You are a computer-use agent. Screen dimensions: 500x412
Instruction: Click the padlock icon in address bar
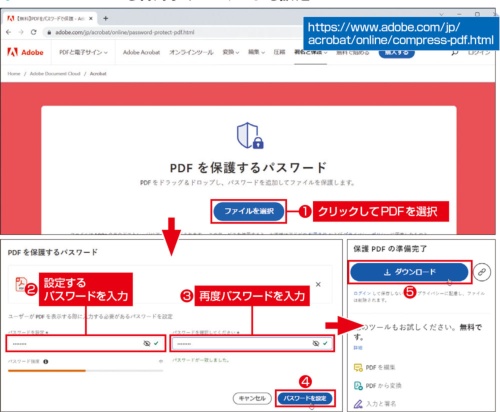[49, 32]
